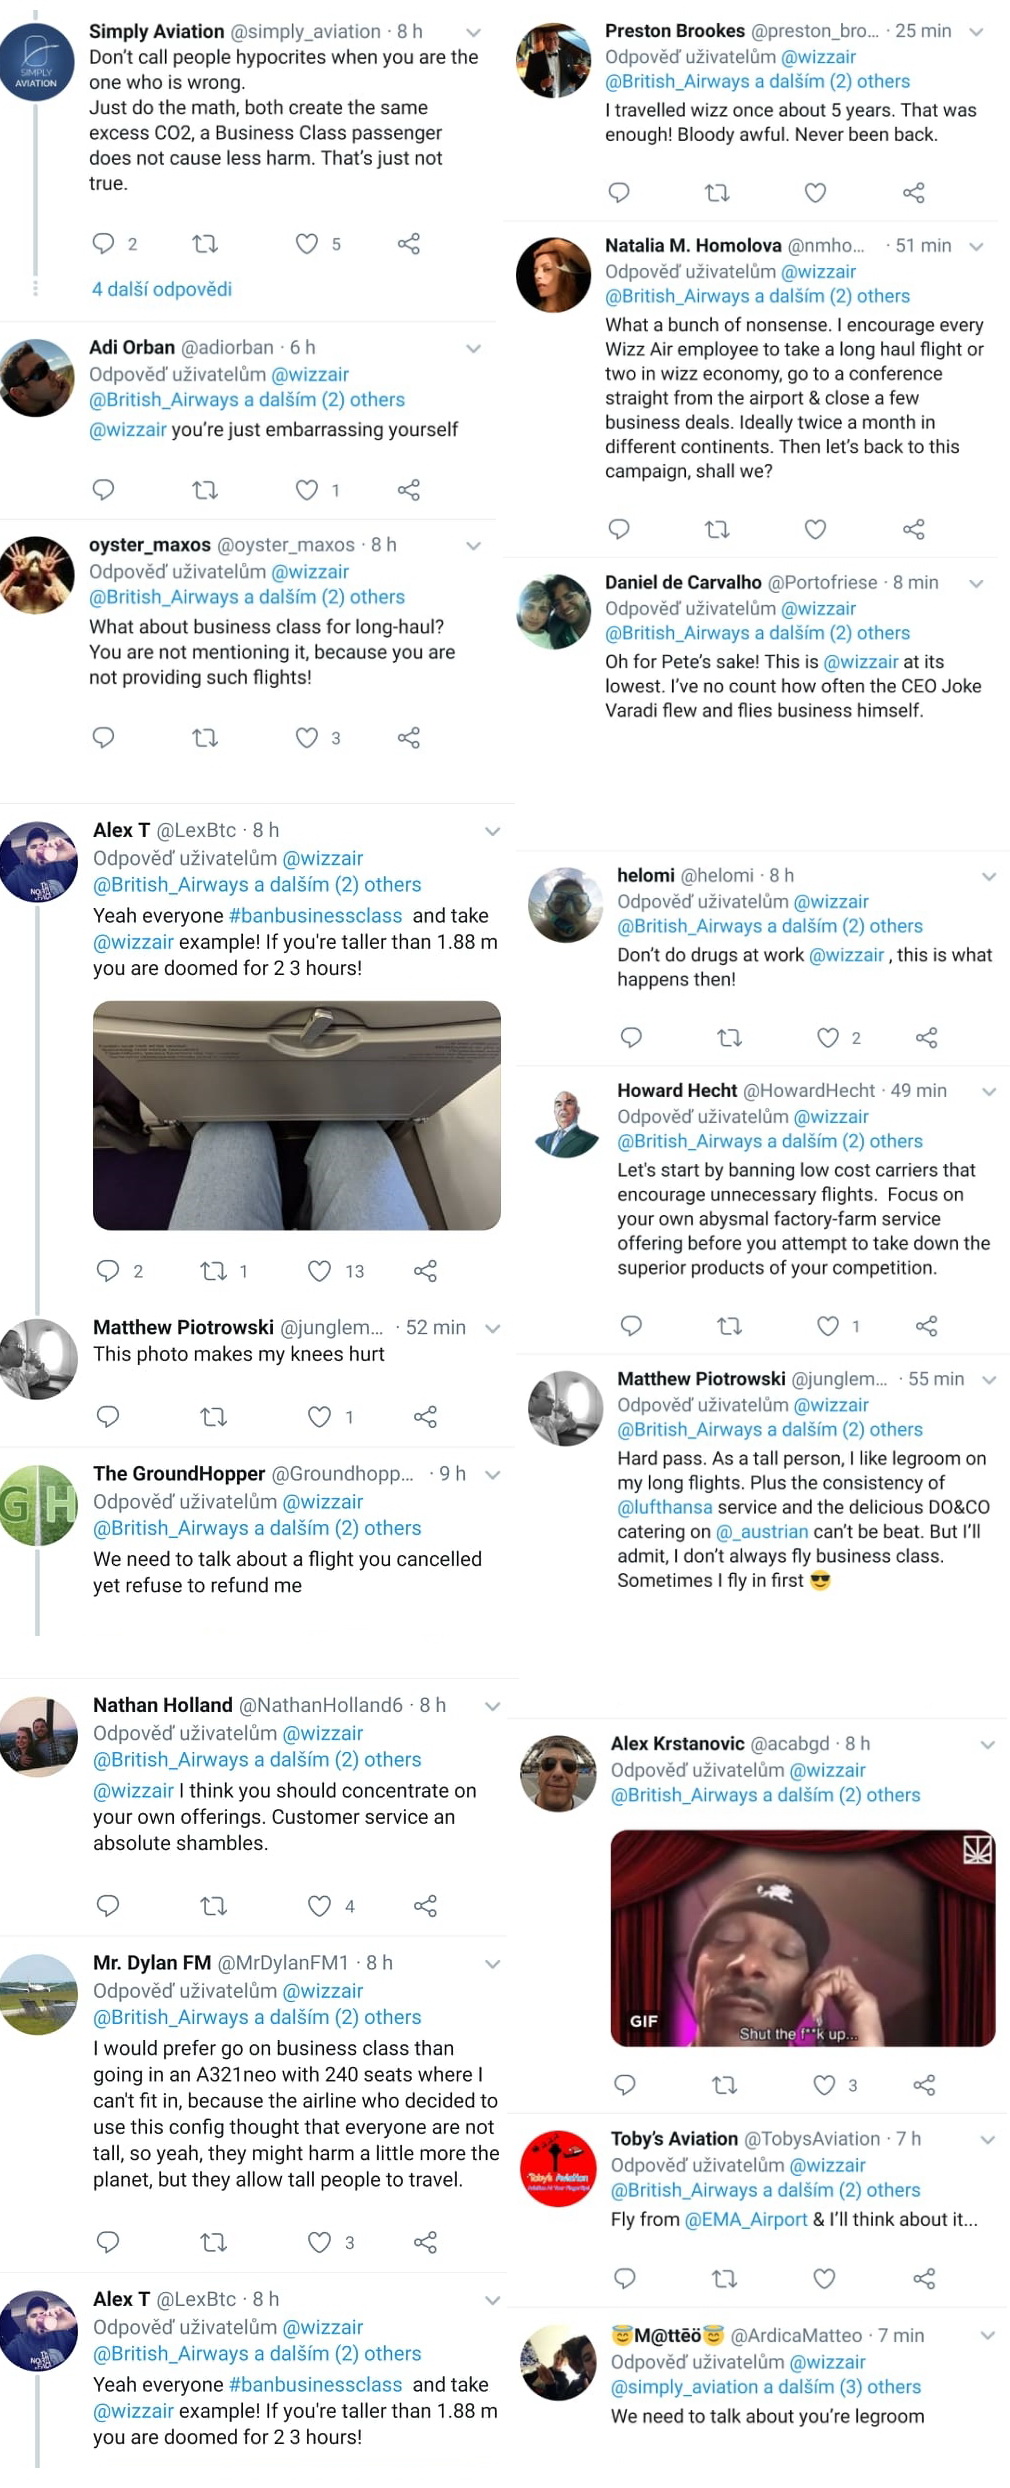Open the #banbusinessclass hashtag in Alex T's first tweet

tap(316, 915)
